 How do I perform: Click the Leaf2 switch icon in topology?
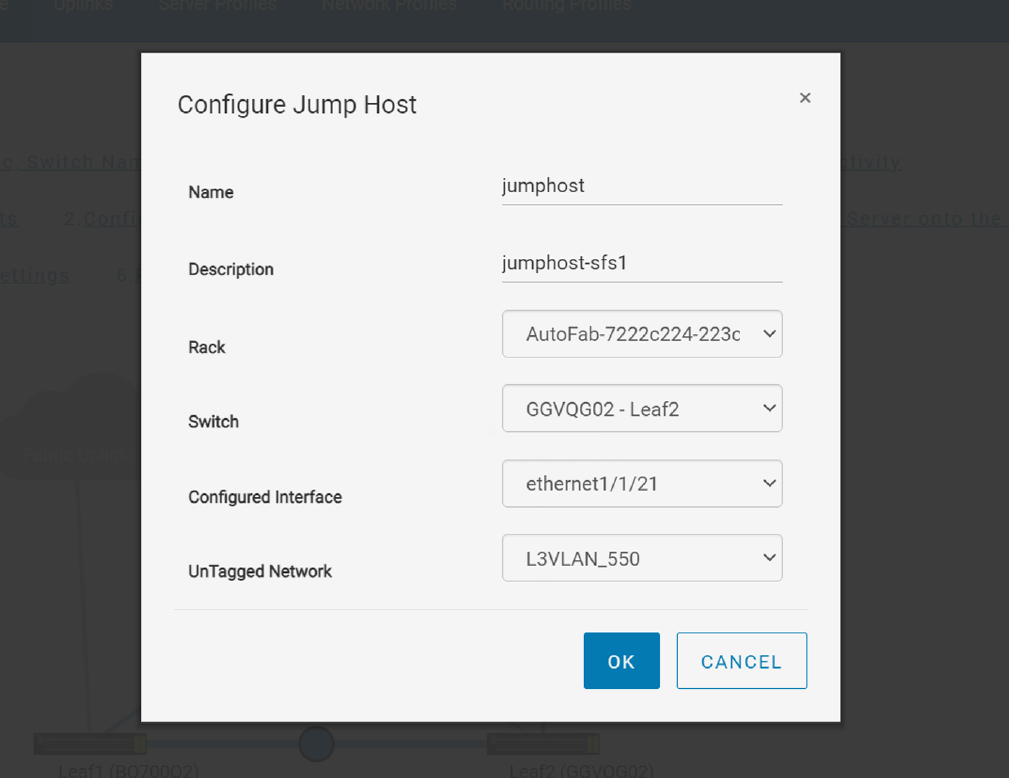click(x=543, y=743)
